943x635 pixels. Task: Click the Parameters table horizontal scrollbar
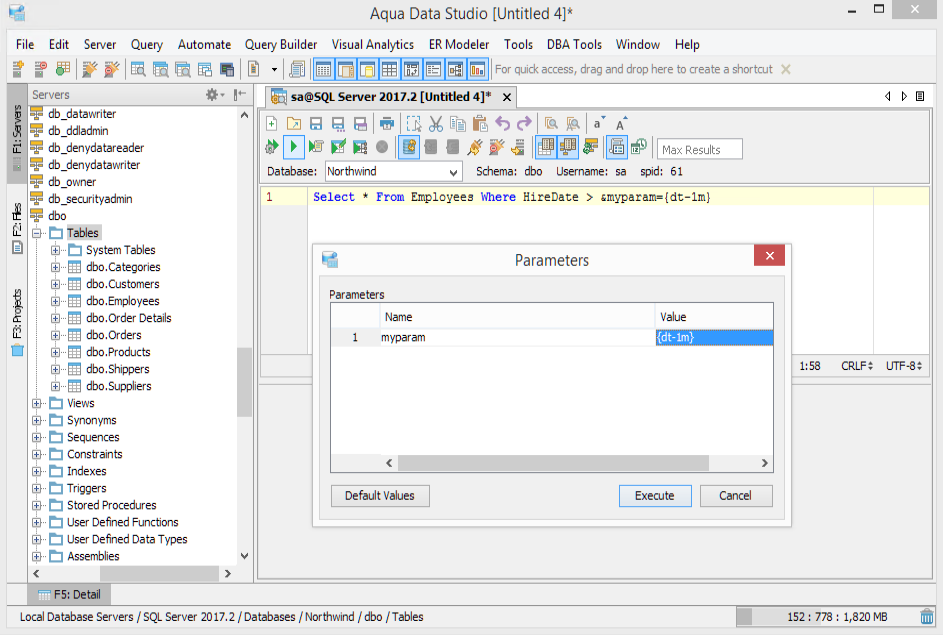553,463
